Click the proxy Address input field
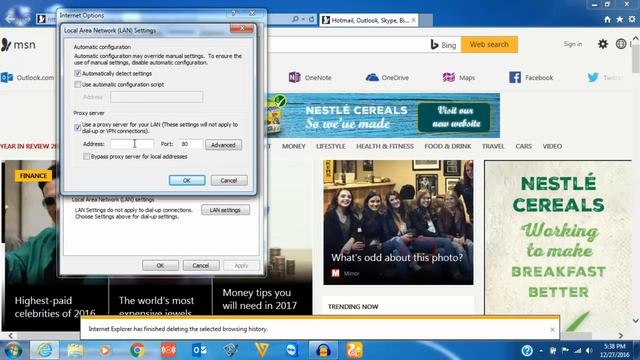The width and height of the screenshot is (640, 360). point(132,144)
